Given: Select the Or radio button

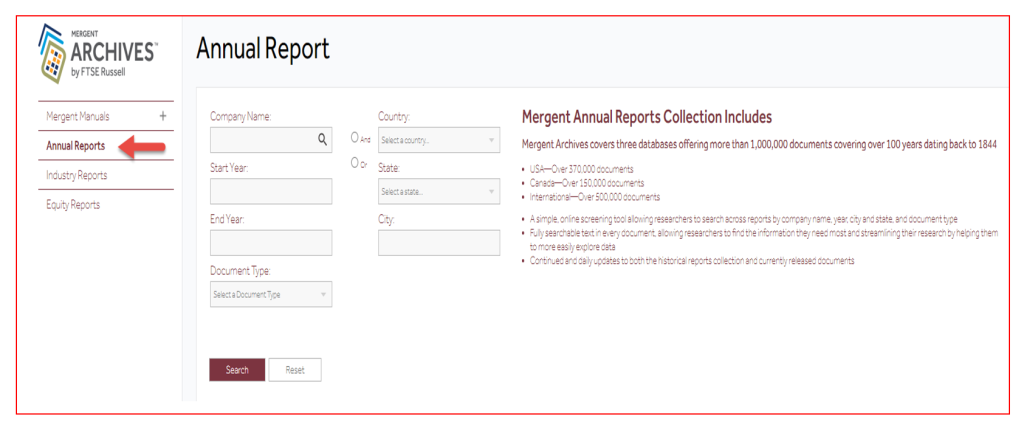Looking at the screenshot, I should tap(355, 162).
